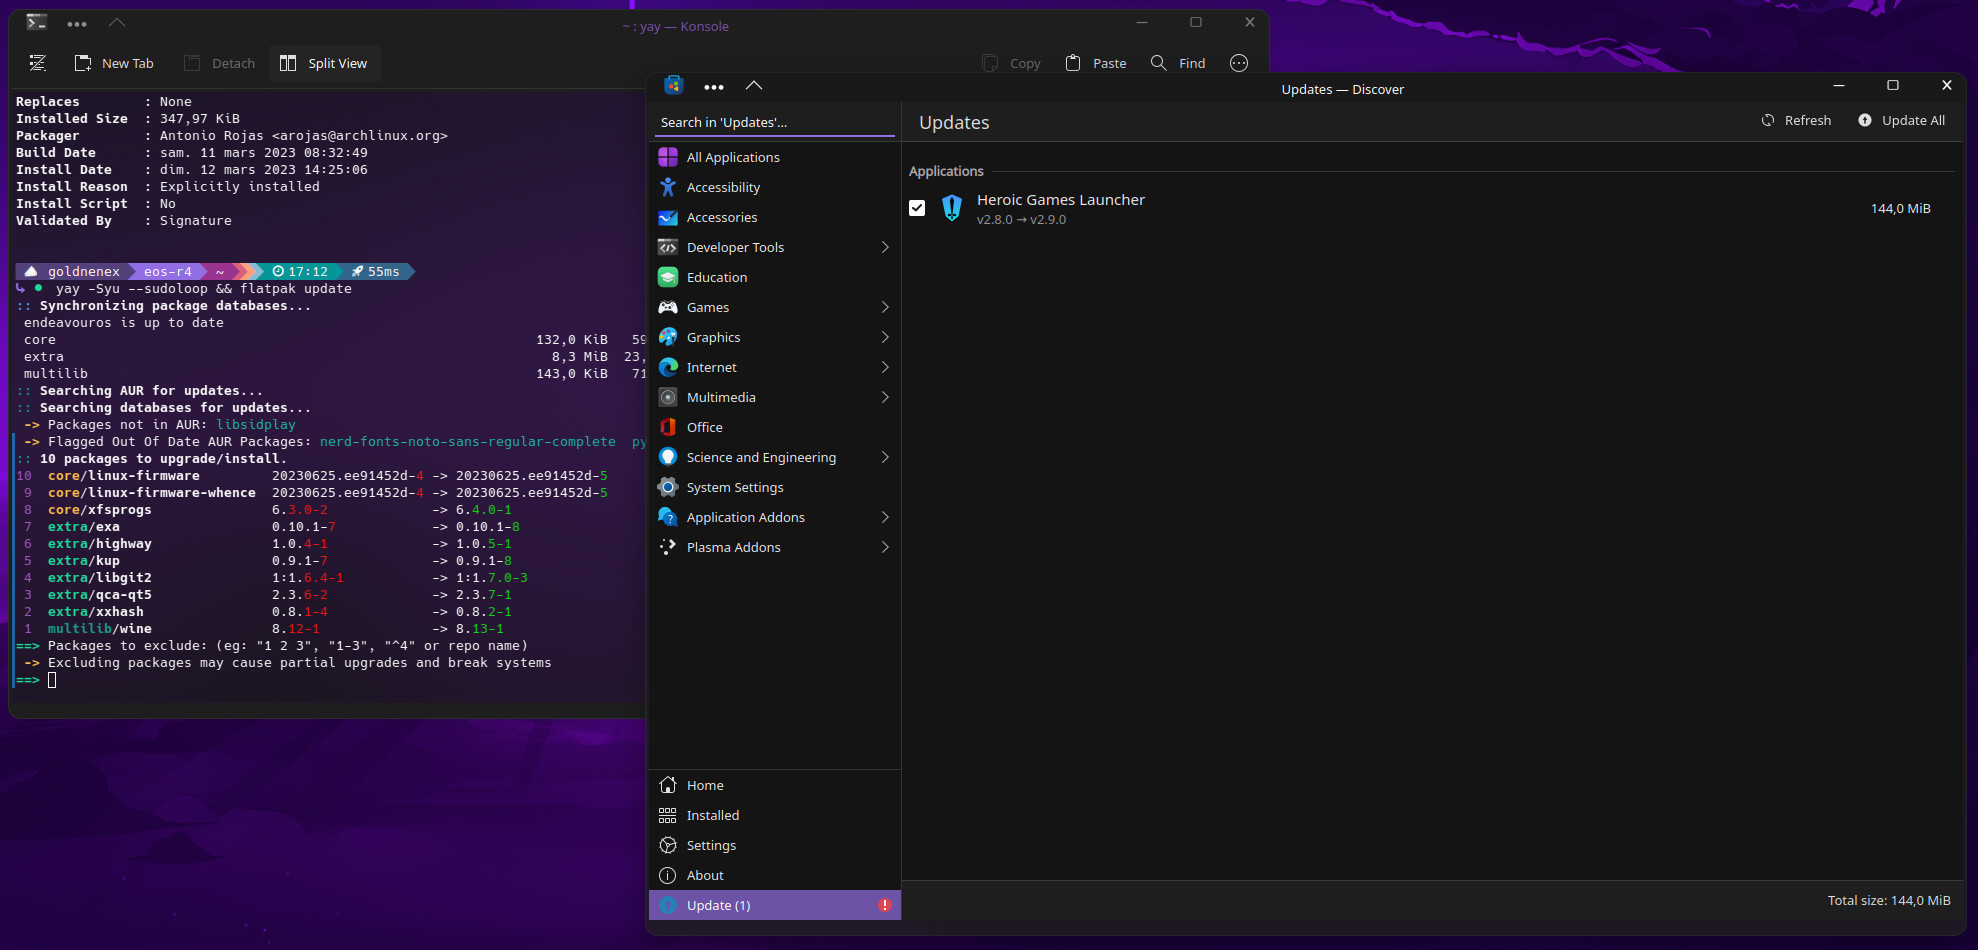Open Konsole circled three-dots overflow menu
This screenshot has width=1978, height=950.
1239,63
